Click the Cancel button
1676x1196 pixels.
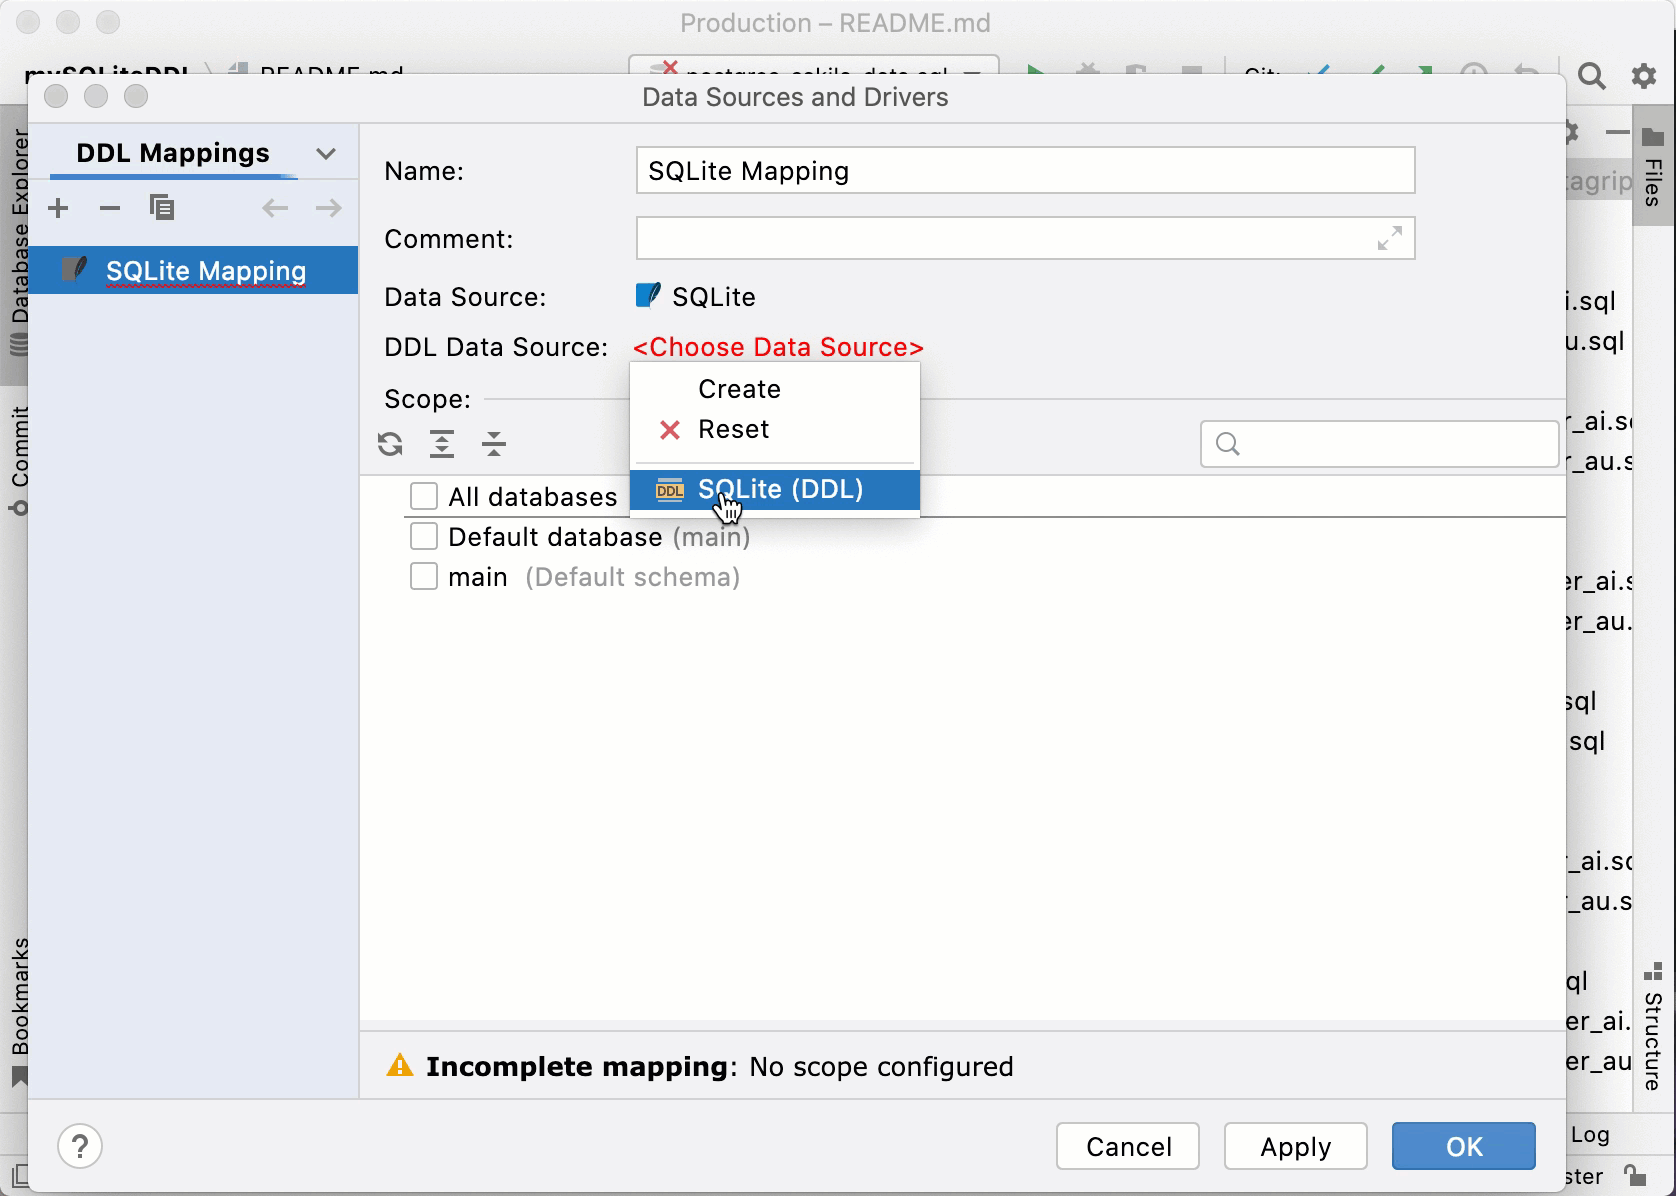point(1128,1146)
